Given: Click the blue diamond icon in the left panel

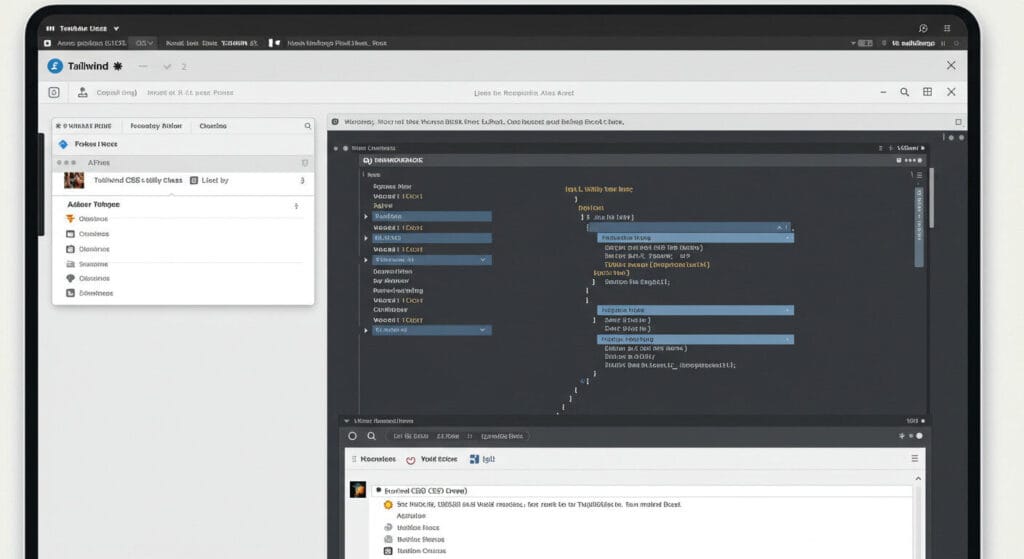Looking at the screenshot, I should tap(64, 144).
